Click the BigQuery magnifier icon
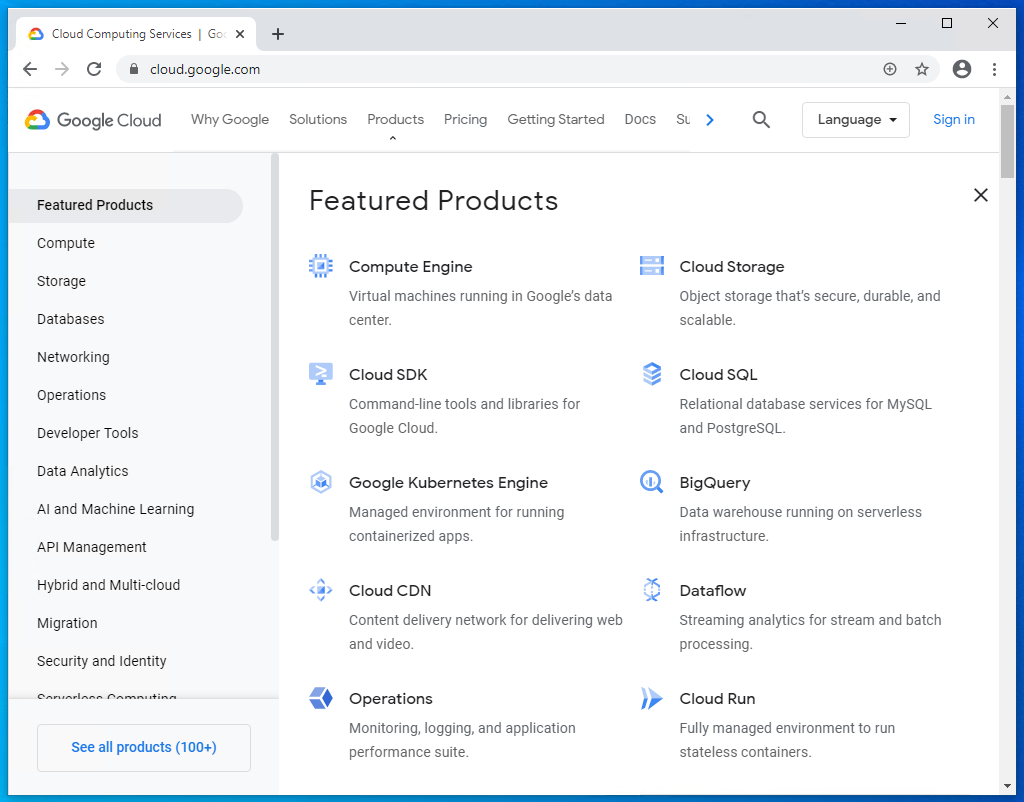The image size is (1024, 802). click(x=652, y=482)
